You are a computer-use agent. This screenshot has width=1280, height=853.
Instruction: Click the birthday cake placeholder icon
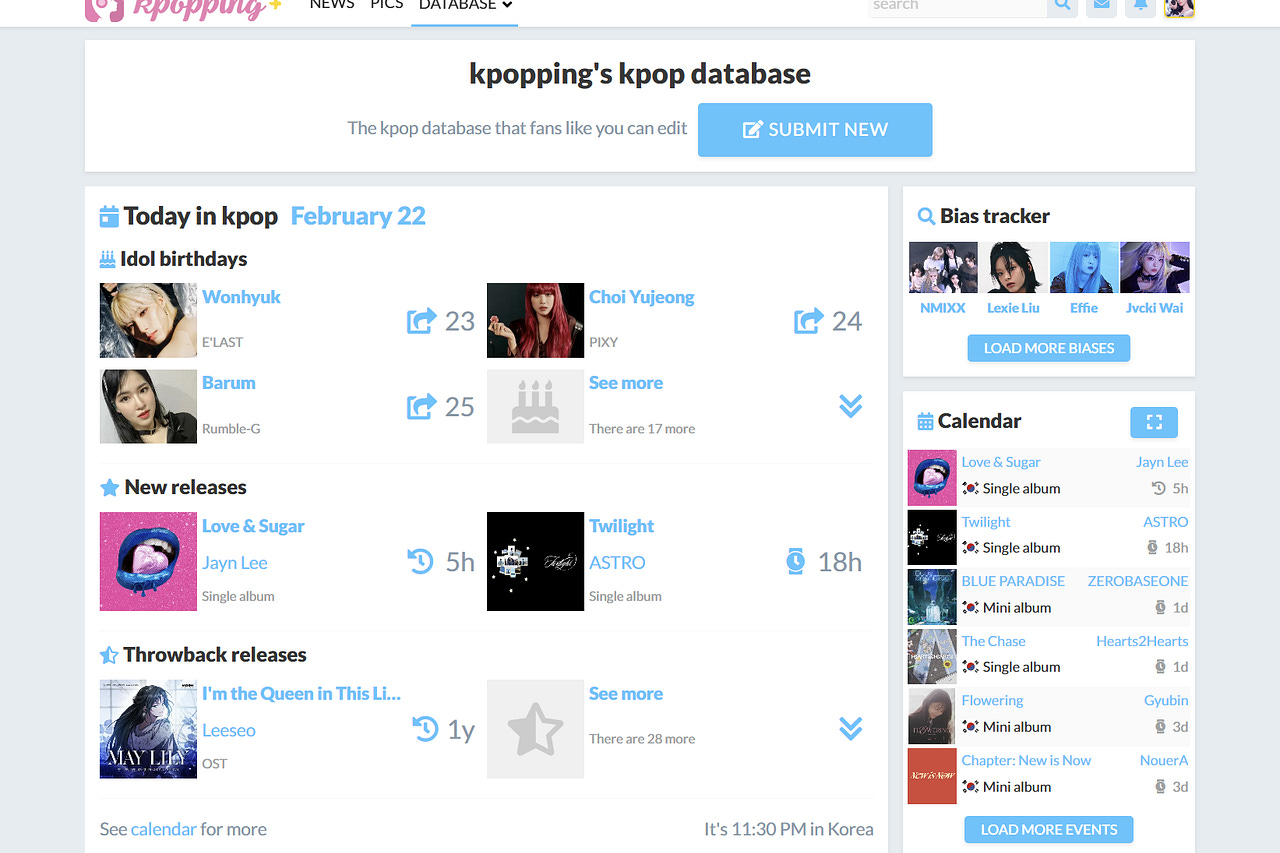click(535, 406)
